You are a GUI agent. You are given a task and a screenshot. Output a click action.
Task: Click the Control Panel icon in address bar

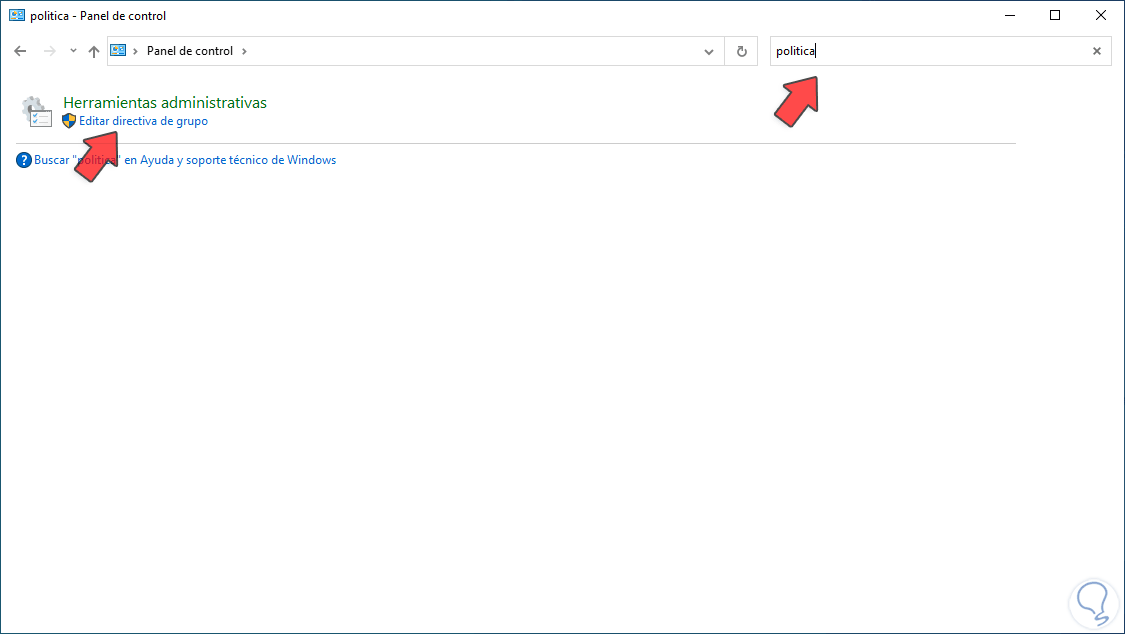point(118,50)
